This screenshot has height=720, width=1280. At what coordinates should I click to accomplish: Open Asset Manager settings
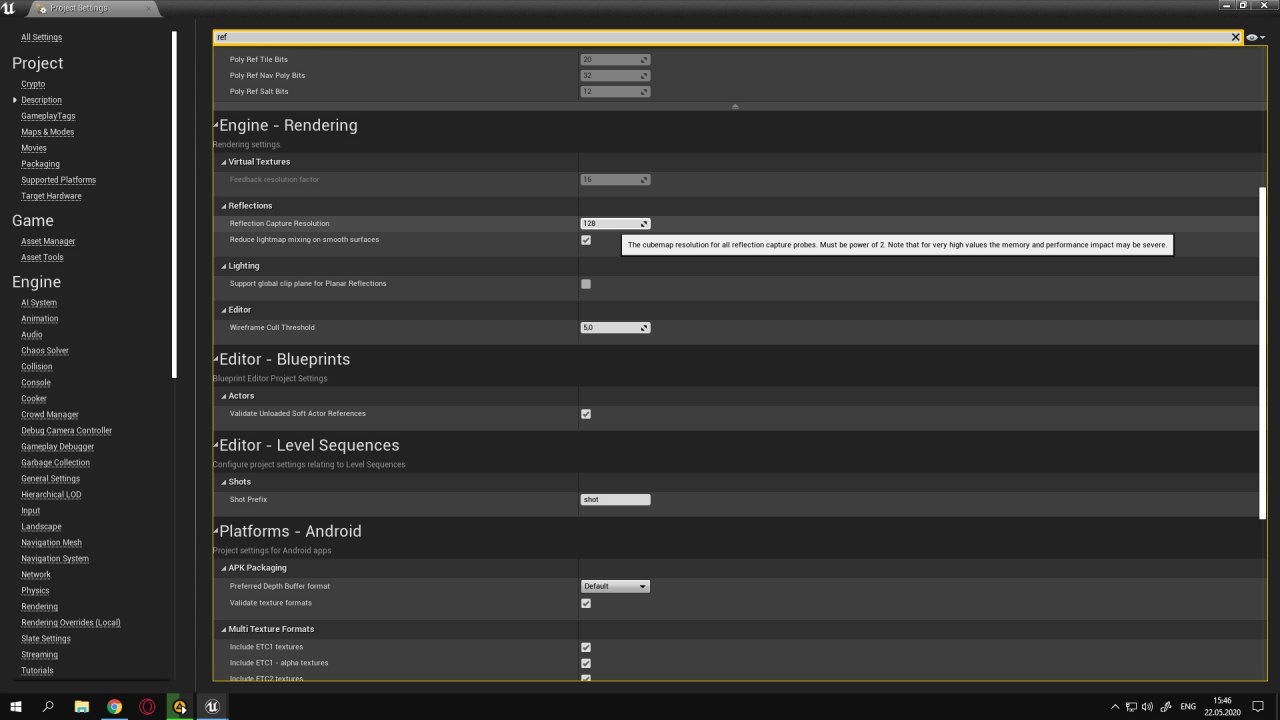[x=48, y=241]
